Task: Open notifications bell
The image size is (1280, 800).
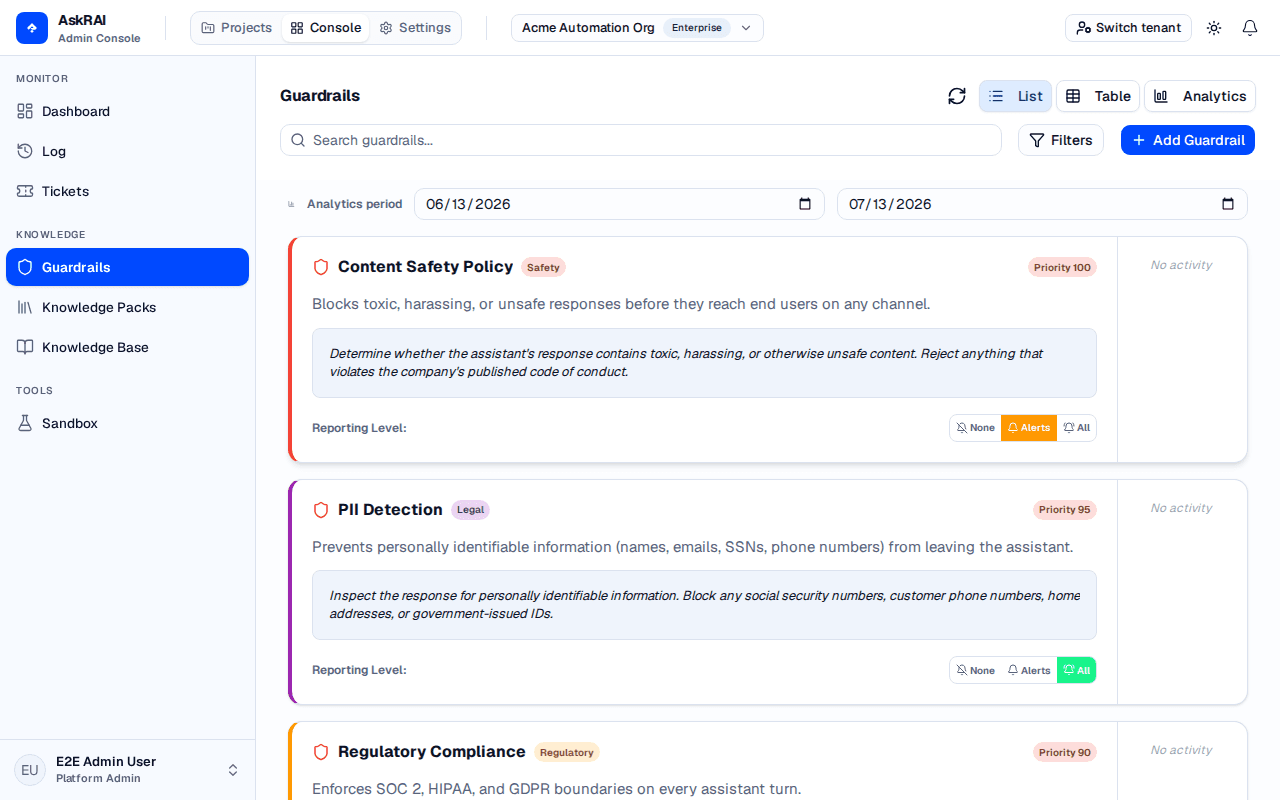Action: coord(1250,28)
